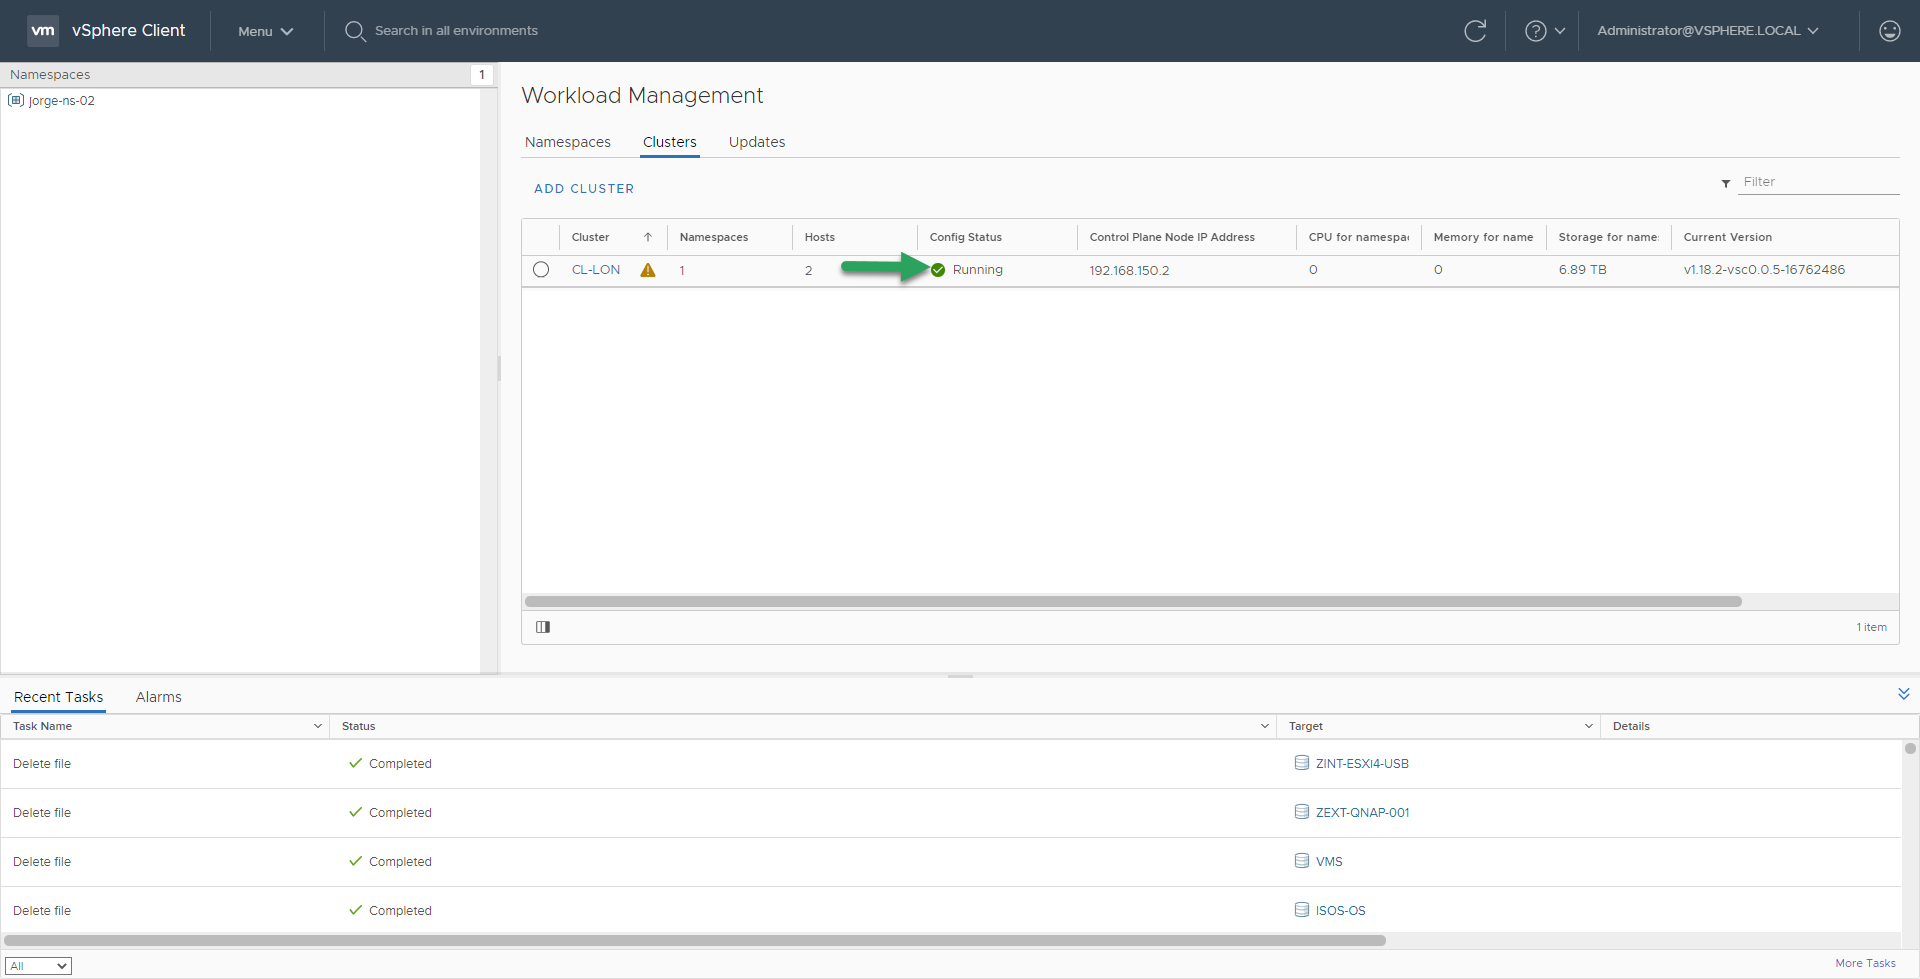
Task: Sort by Cluster using the arrow icon
Action: point(648,237)
